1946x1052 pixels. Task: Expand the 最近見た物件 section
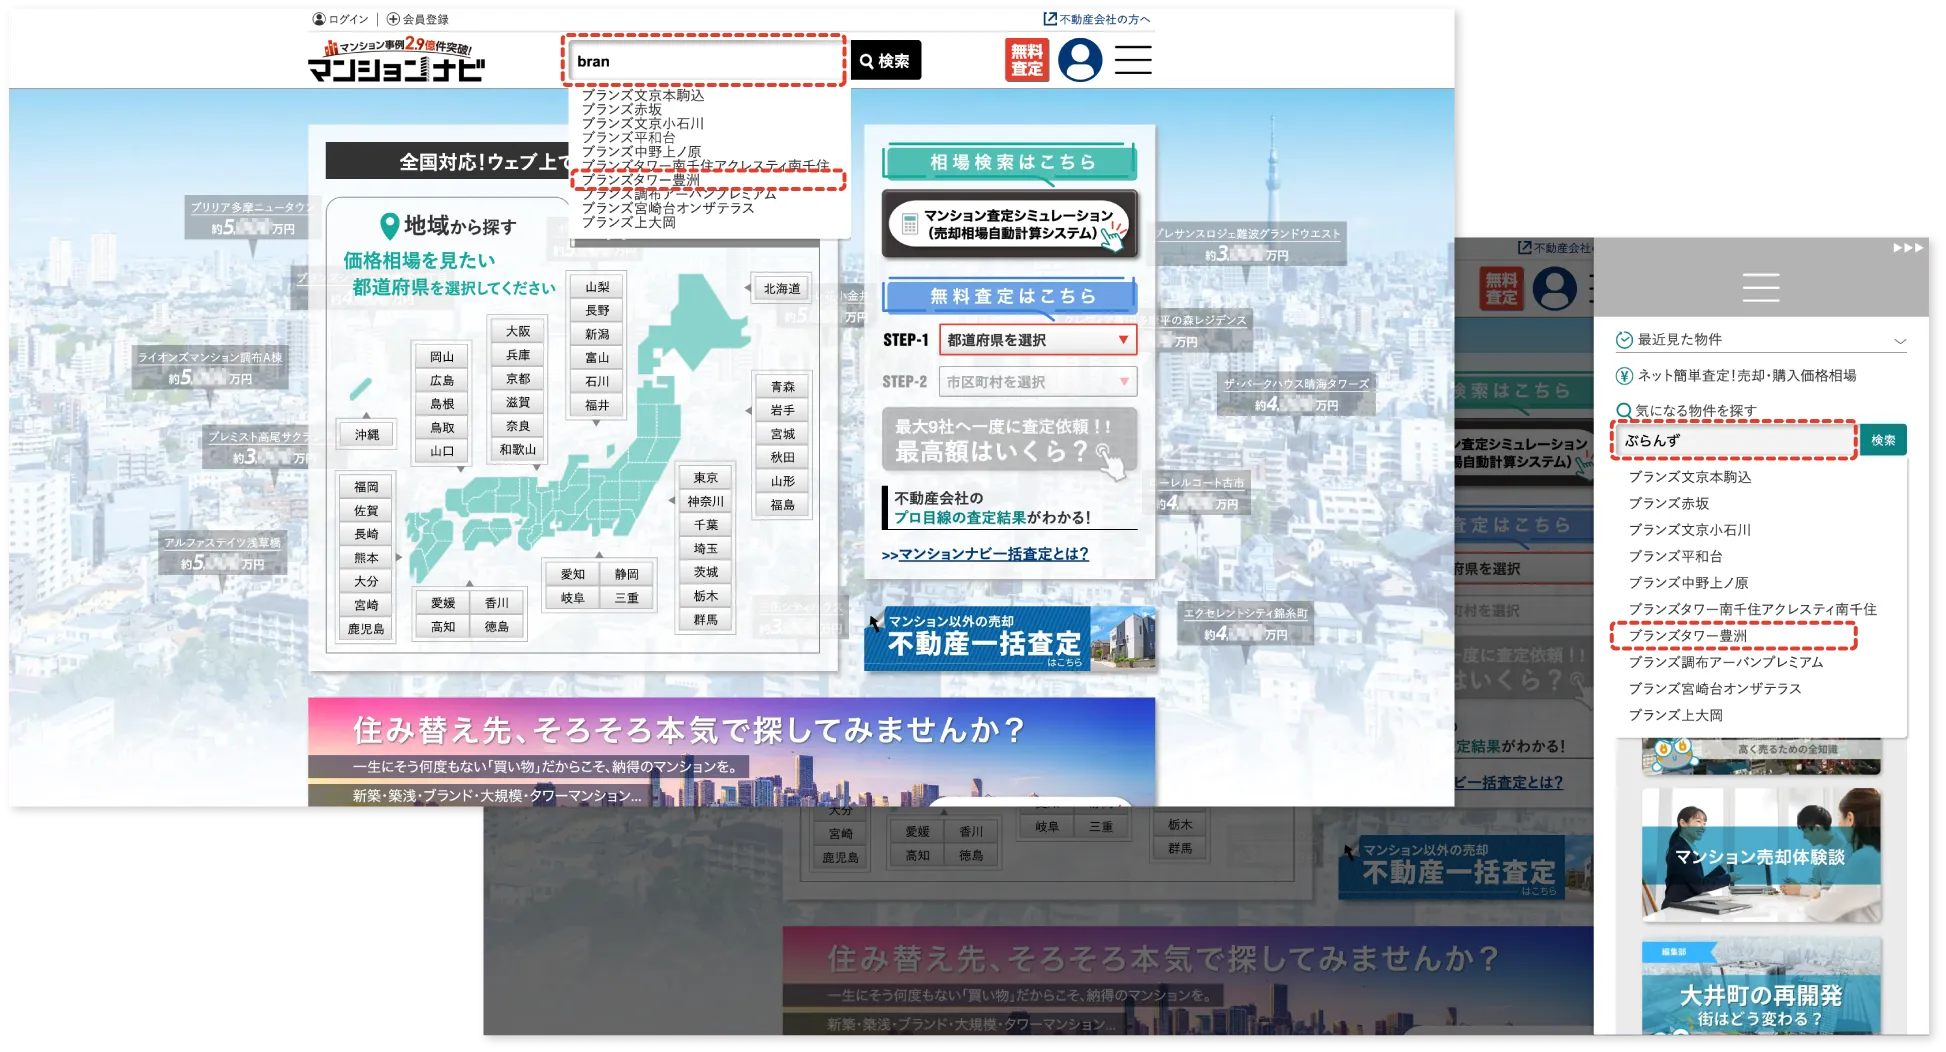pyautogui.click(x=1761, y=340)
